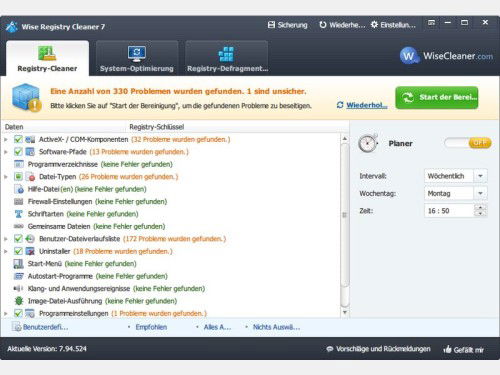
Task: Click the Wiederherstellen restore icon
Action: [323, 25]
